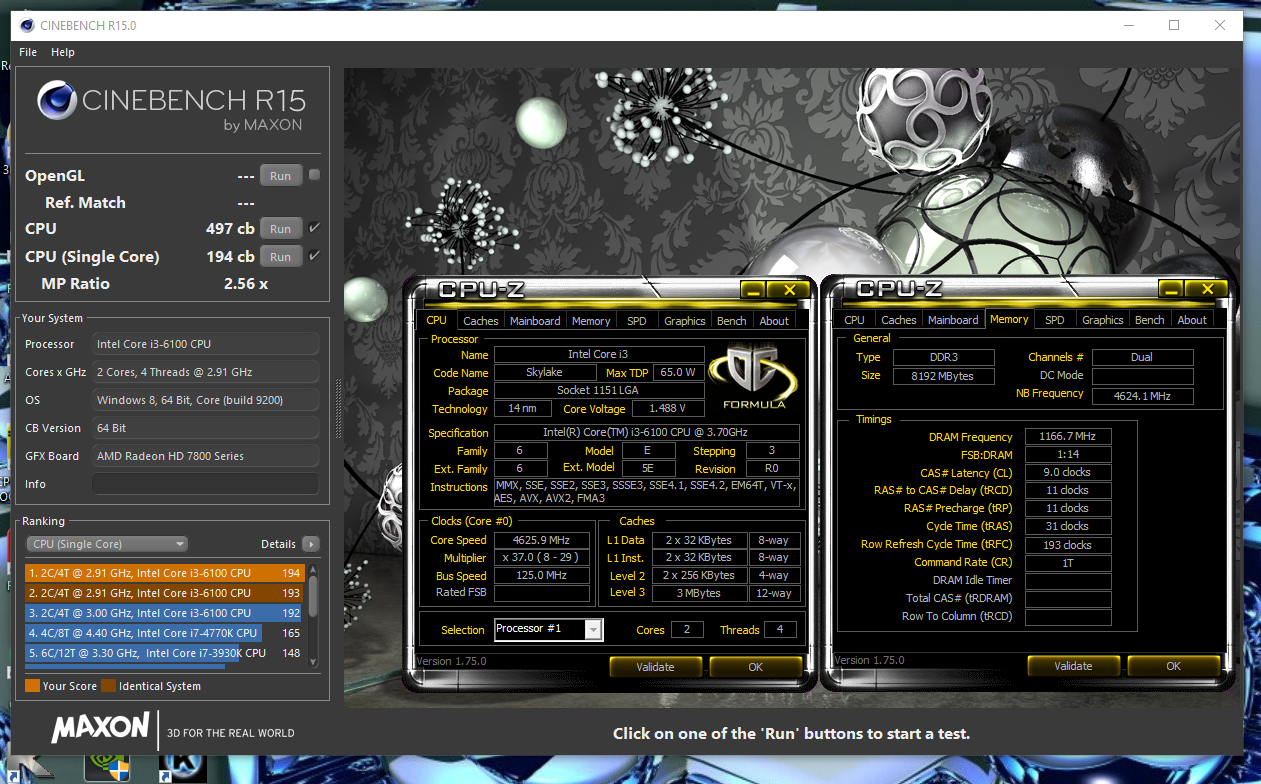Click OK in the CPU-Z CPU window
Image resolution: width=1261 pixels, height=784 pixels.
755,667
